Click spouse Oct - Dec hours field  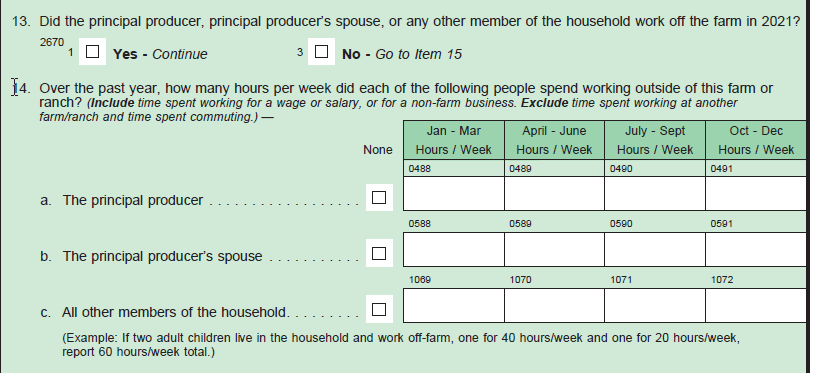756,250
